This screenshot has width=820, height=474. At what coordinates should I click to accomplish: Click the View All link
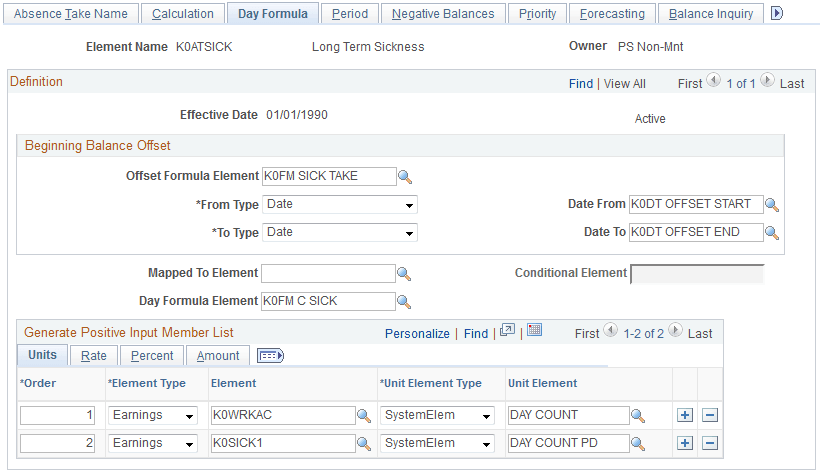(x=625, y=84)
